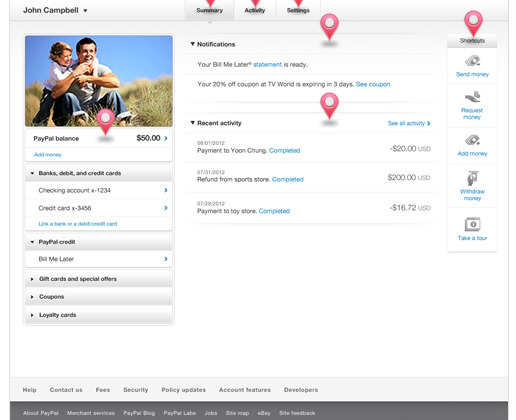This screenshot has height=420, width=516.
Task: Open the Security footer link
Action: tap(136, 390)
